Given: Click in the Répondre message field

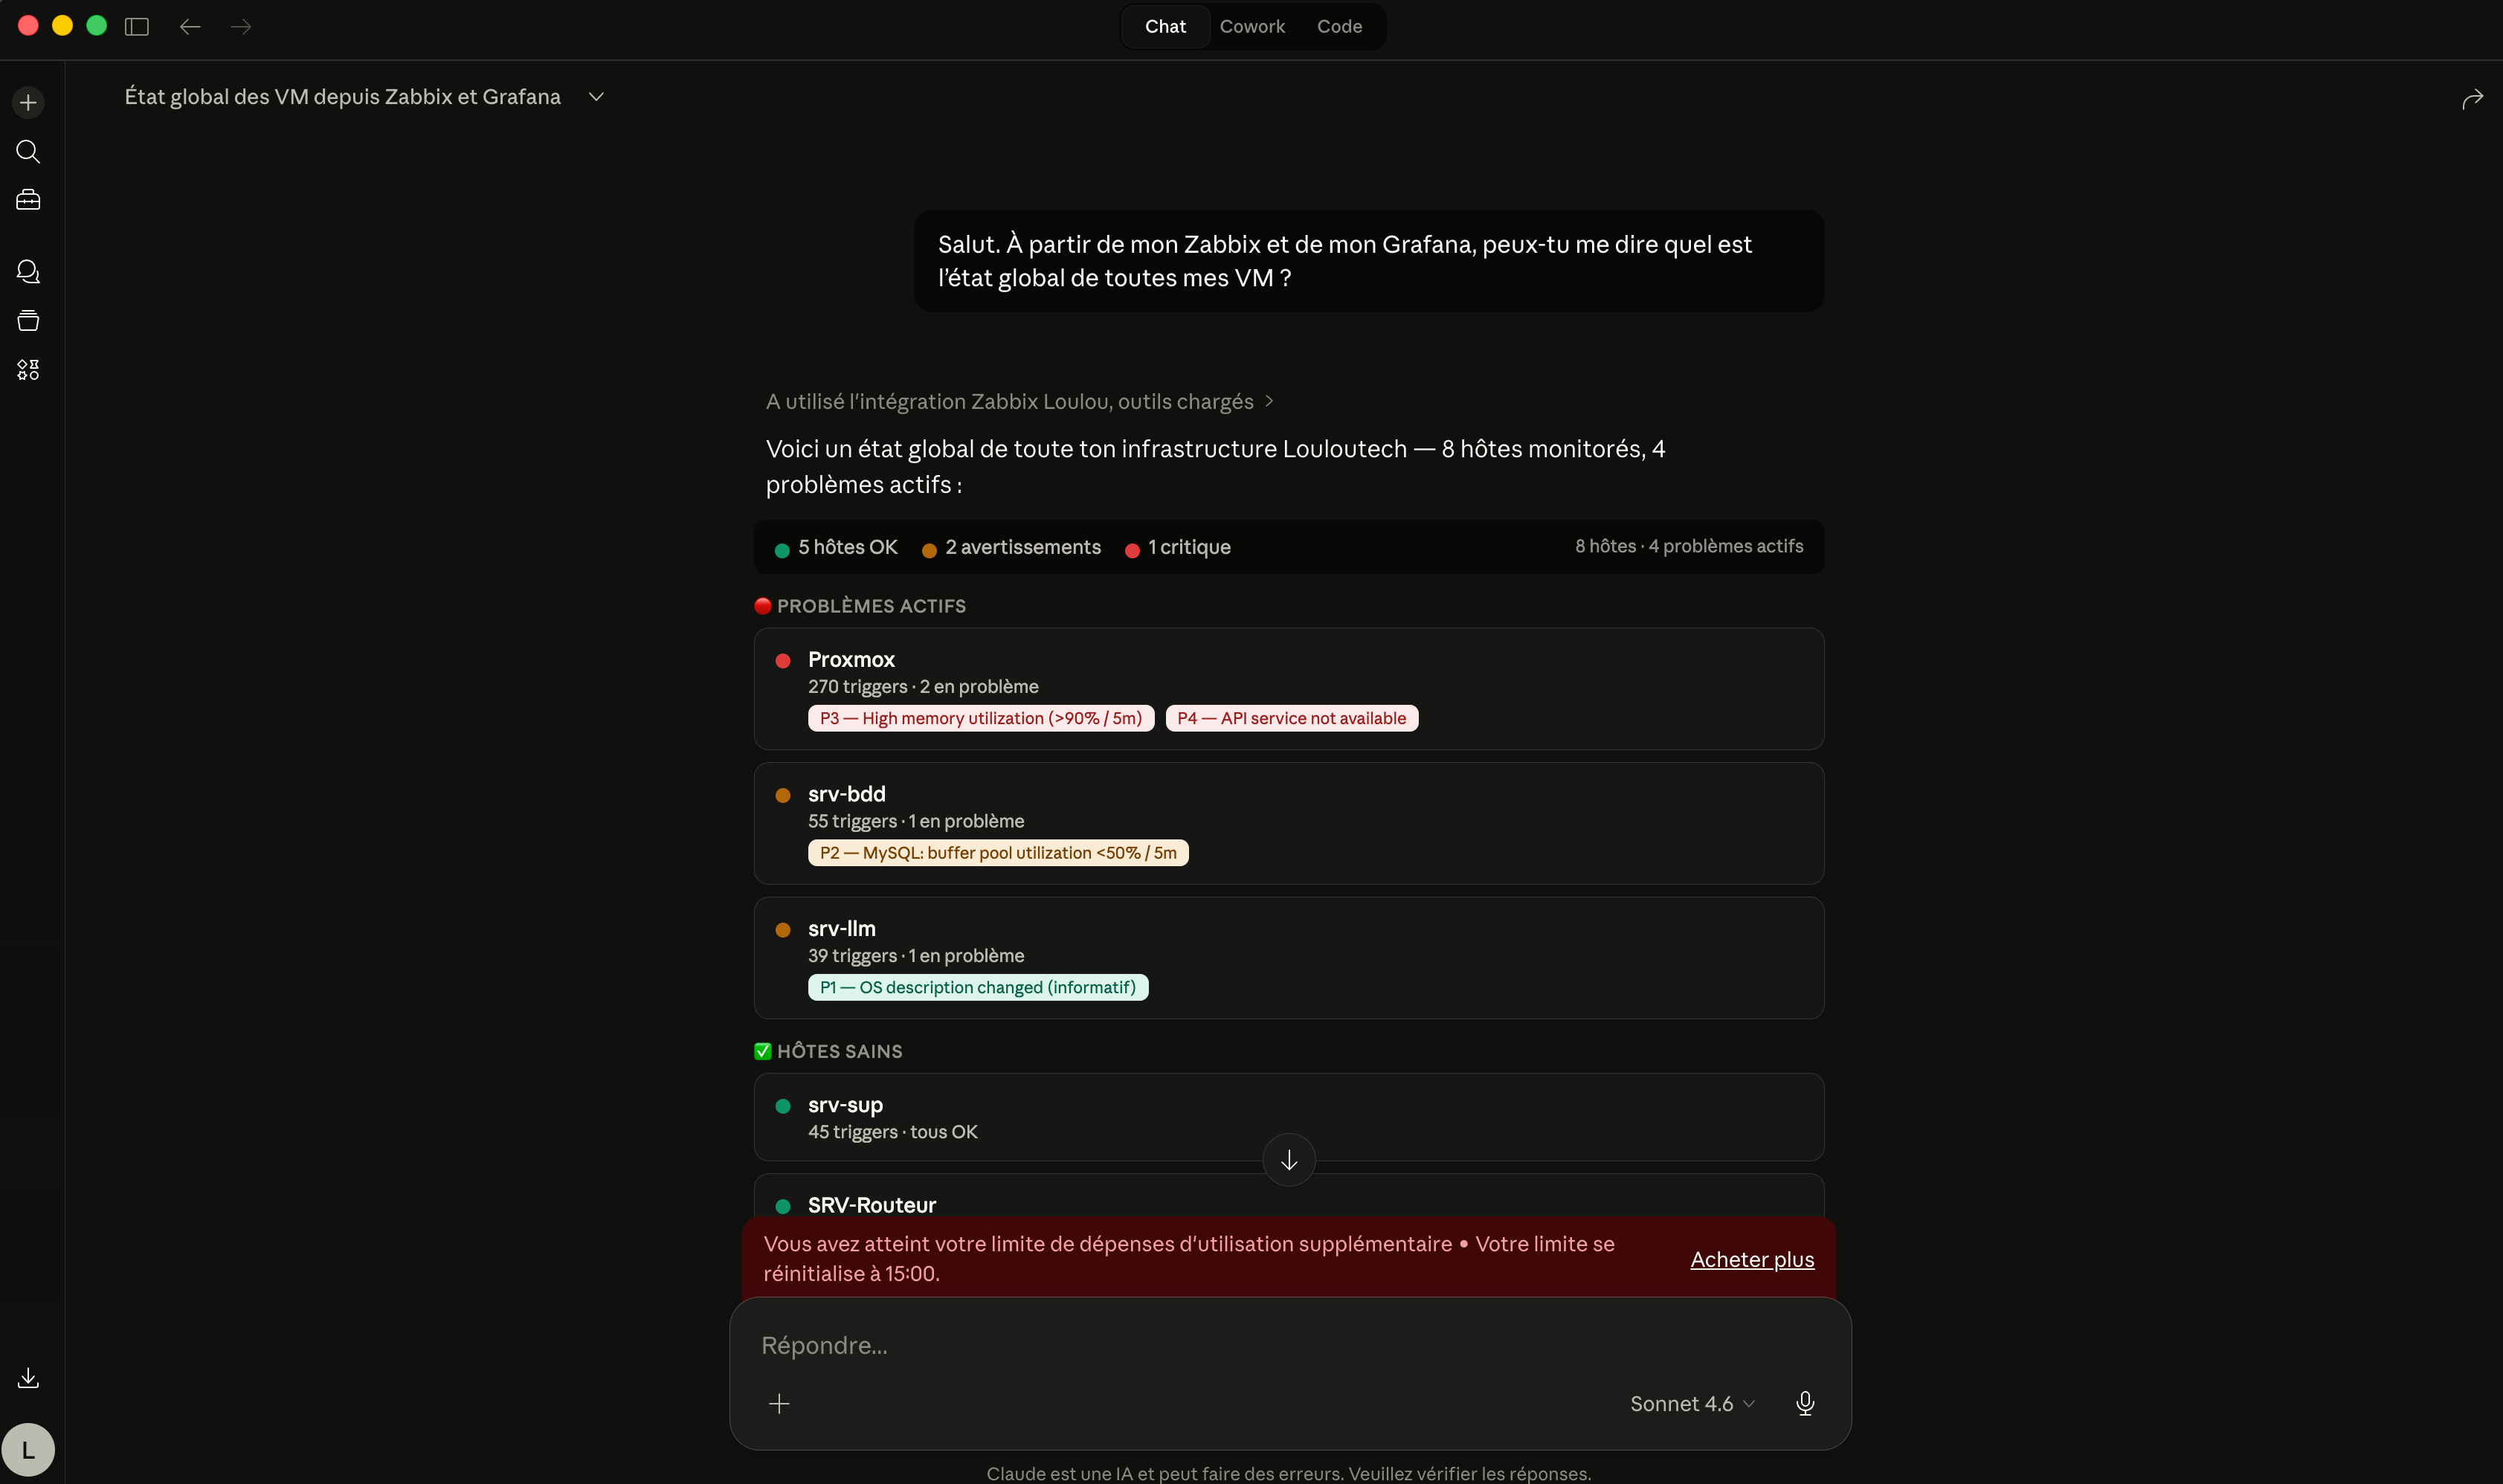Looking at the screenshot, I should pos(1289,1345).
